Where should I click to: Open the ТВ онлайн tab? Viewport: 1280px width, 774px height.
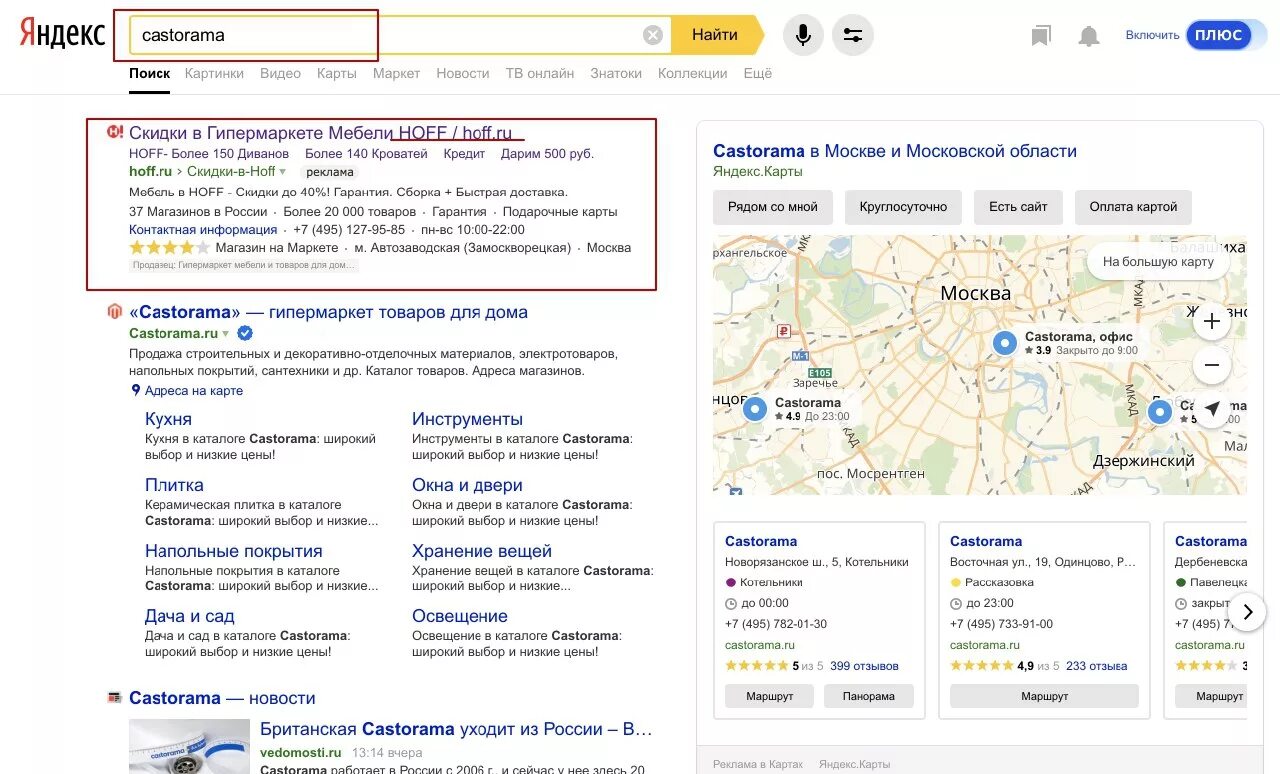pyautogui.click(x=540, y=73)
